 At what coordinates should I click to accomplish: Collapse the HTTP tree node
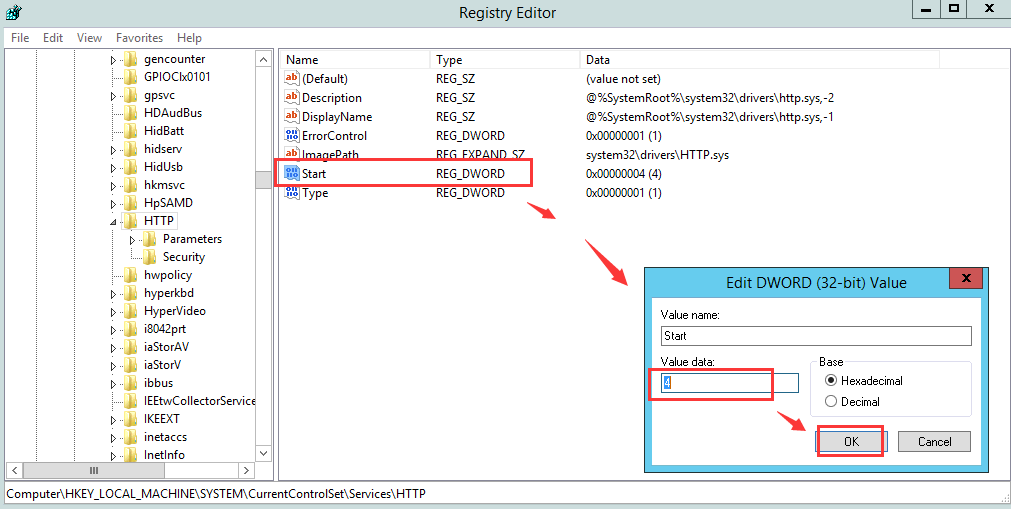click(x=113, y=221)
